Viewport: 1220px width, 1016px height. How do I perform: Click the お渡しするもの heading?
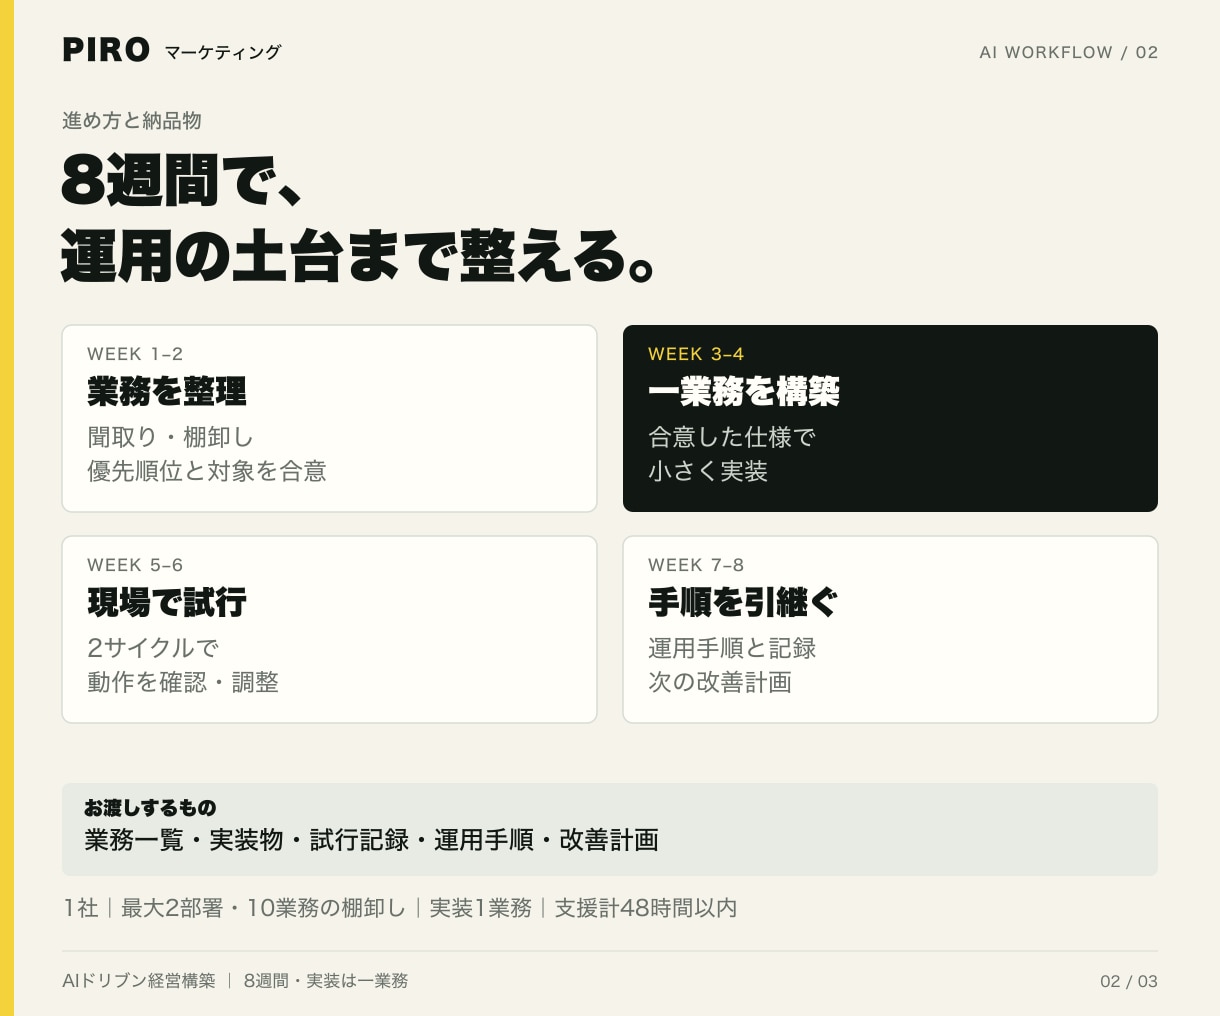pos(150,807)
